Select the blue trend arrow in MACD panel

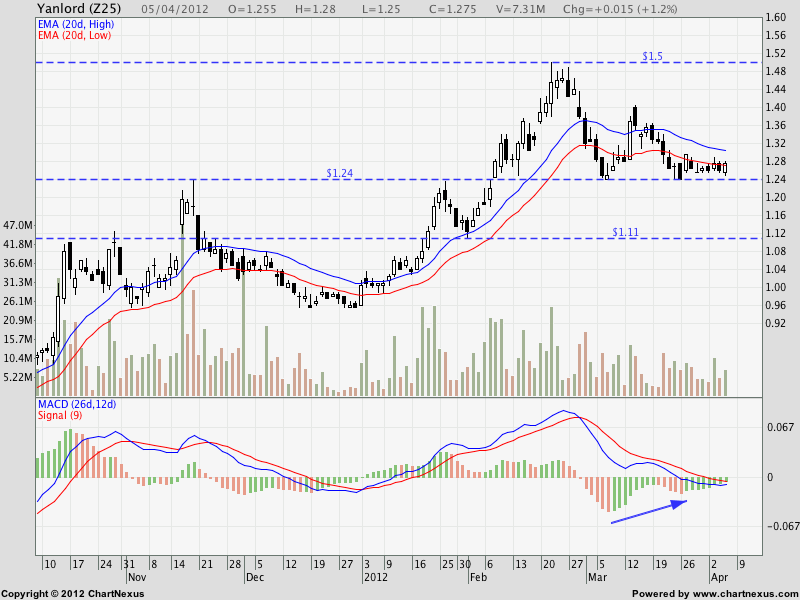(x=648, y=511)
